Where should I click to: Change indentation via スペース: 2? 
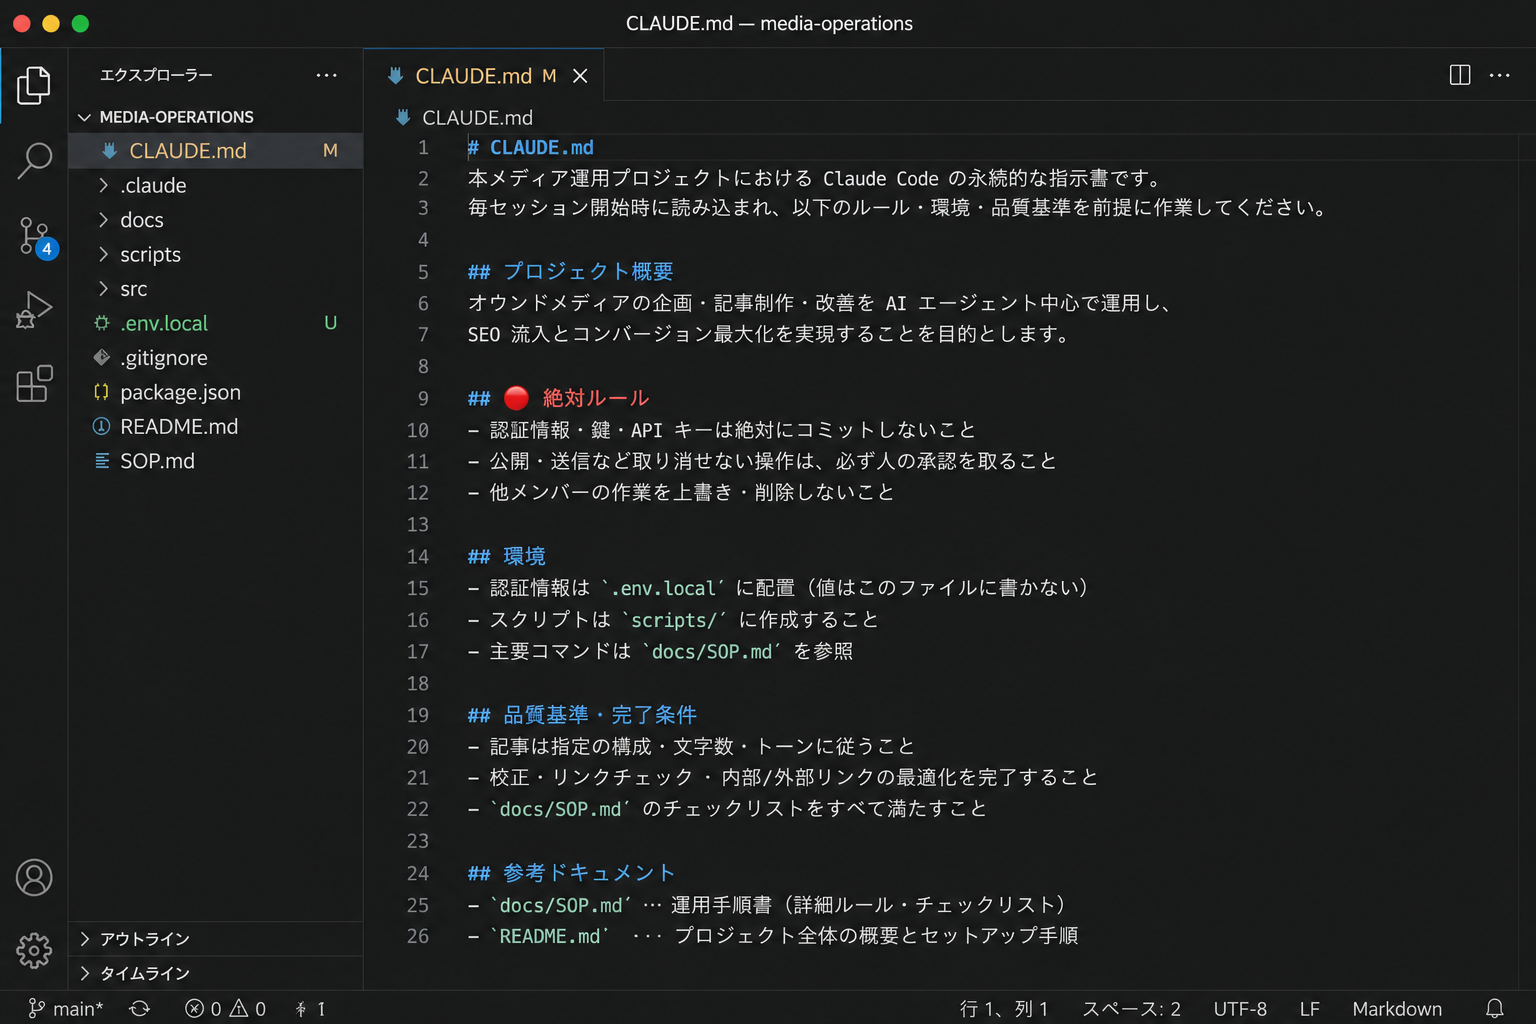(x=1131, y=1009)
